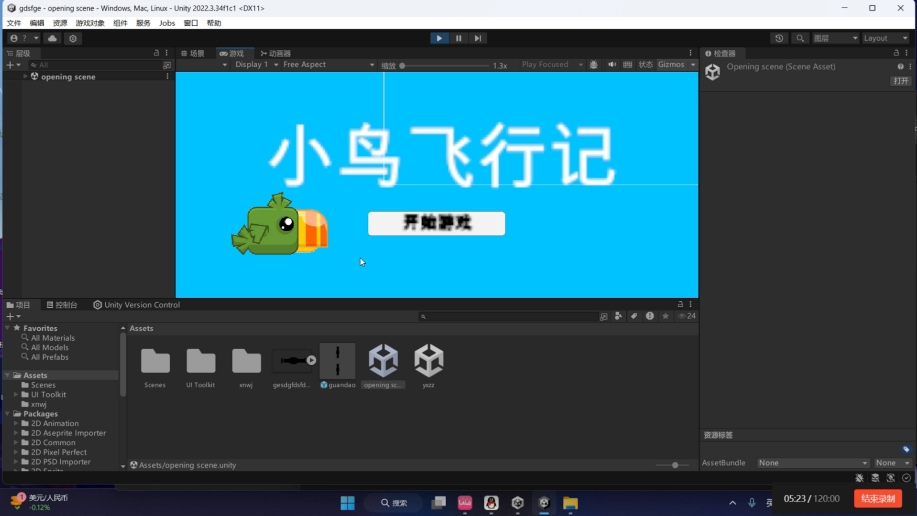Click the 打开 button in the inspector

pyautogui.click(x=900, y=81)
